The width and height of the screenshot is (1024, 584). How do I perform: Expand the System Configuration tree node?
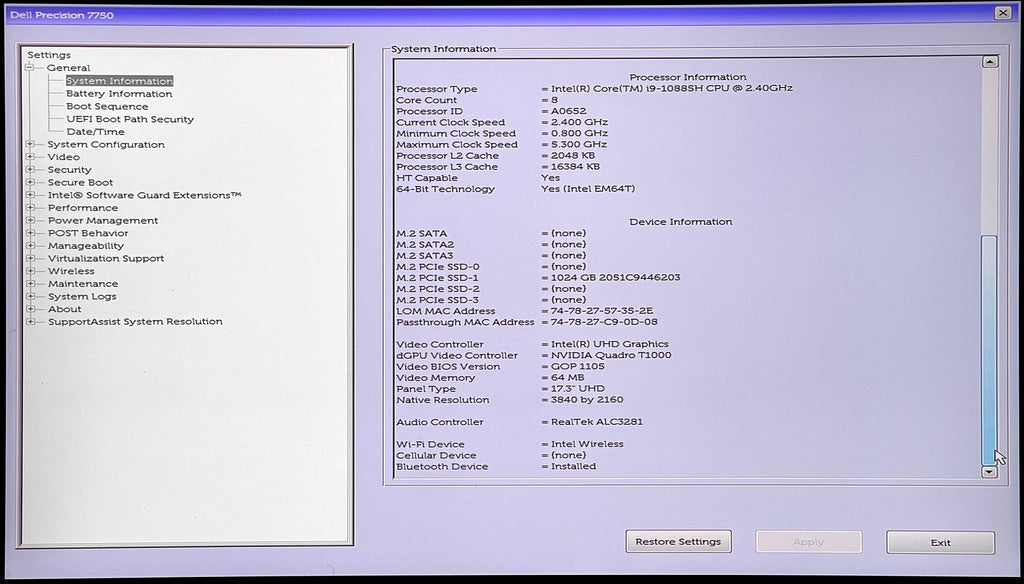click(29, 145)
